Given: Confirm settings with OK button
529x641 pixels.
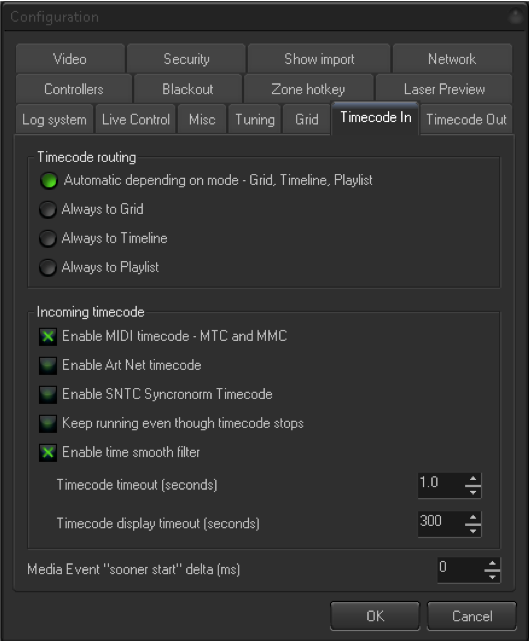Looking at the screenshot, I should [x=375, y=616].
